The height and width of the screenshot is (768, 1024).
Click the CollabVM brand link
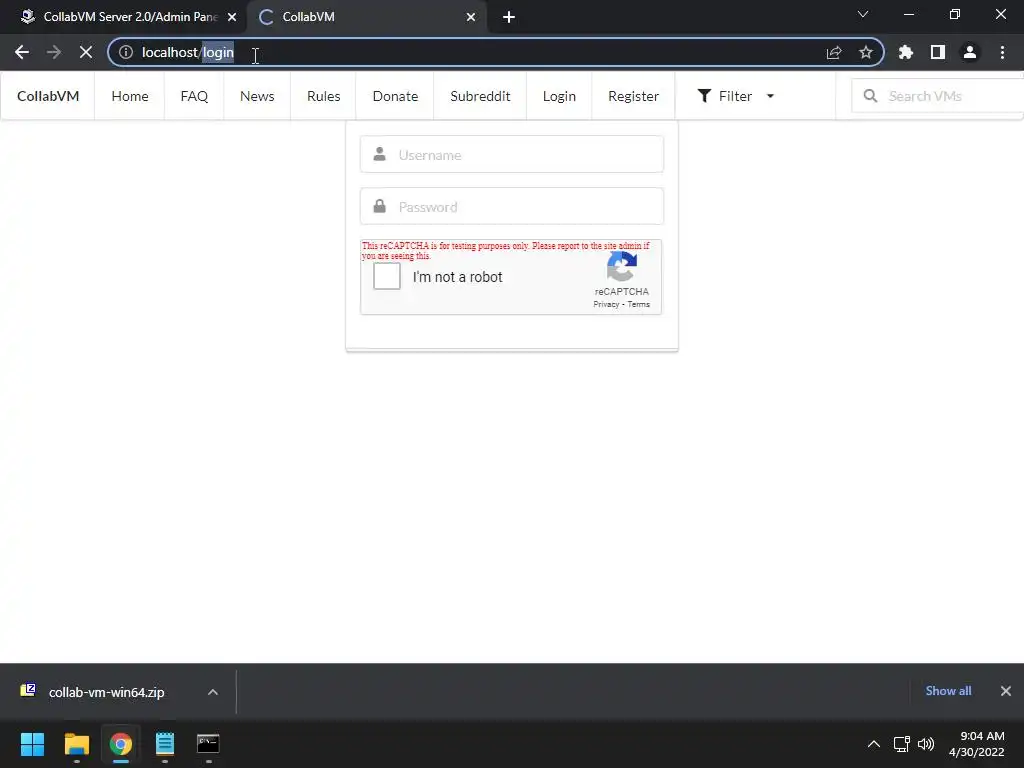coord(48,96)
